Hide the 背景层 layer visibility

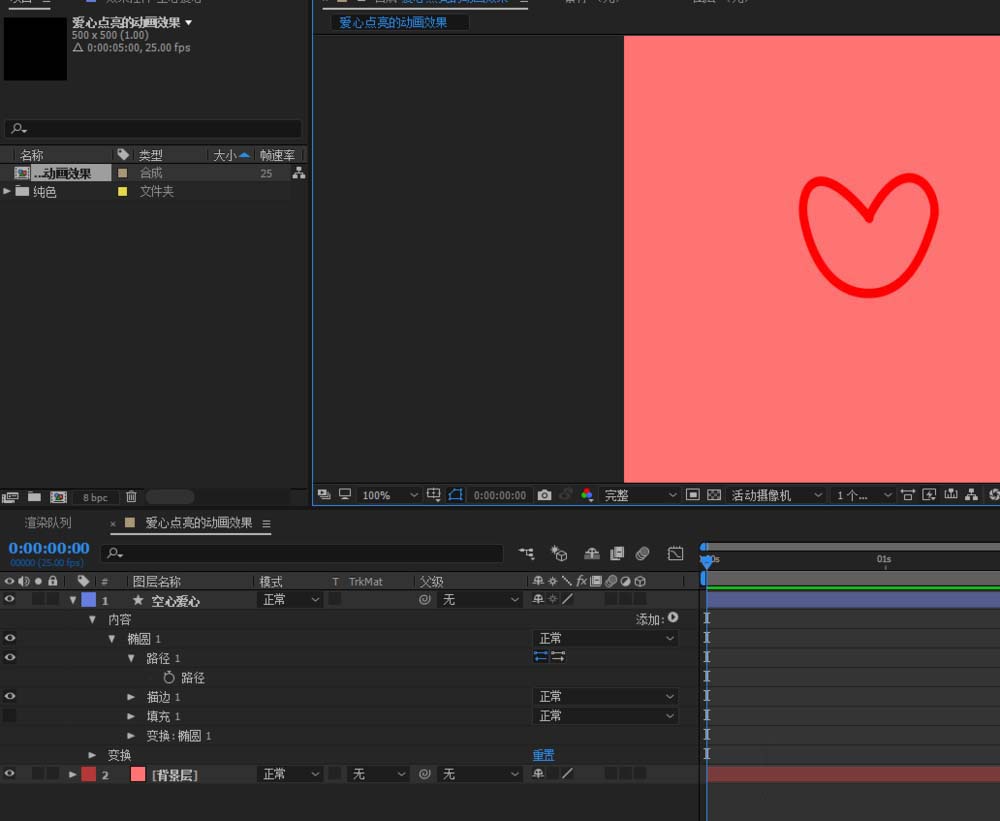[x=10, y=774]
